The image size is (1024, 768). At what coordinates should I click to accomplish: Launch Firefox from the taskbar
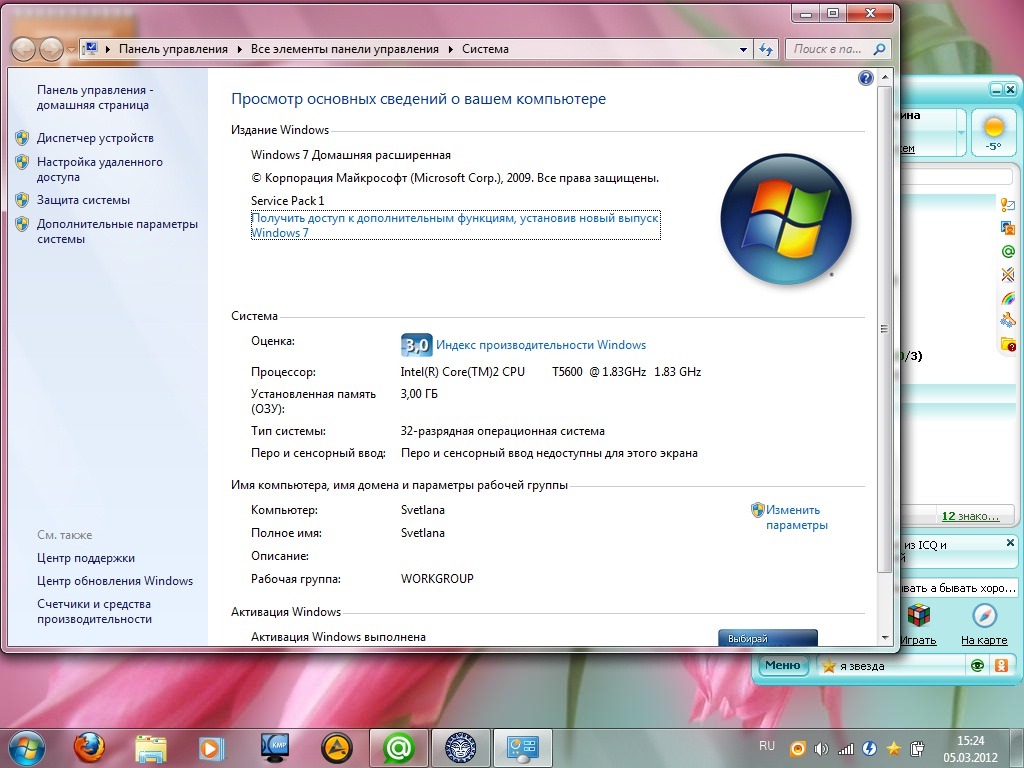click(88, 748)
